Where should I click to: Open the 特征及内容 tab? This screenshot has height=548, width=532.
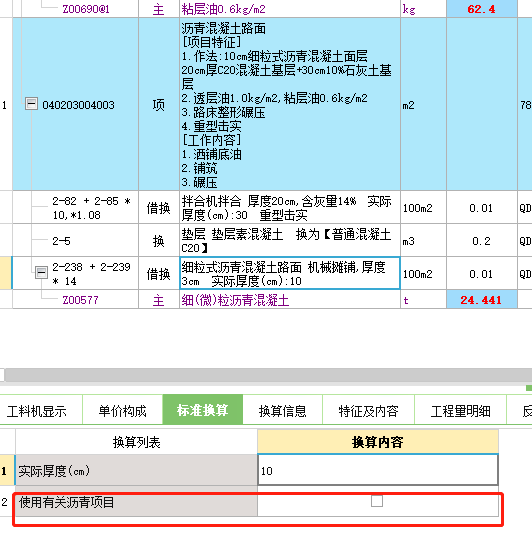pos(368,411)
